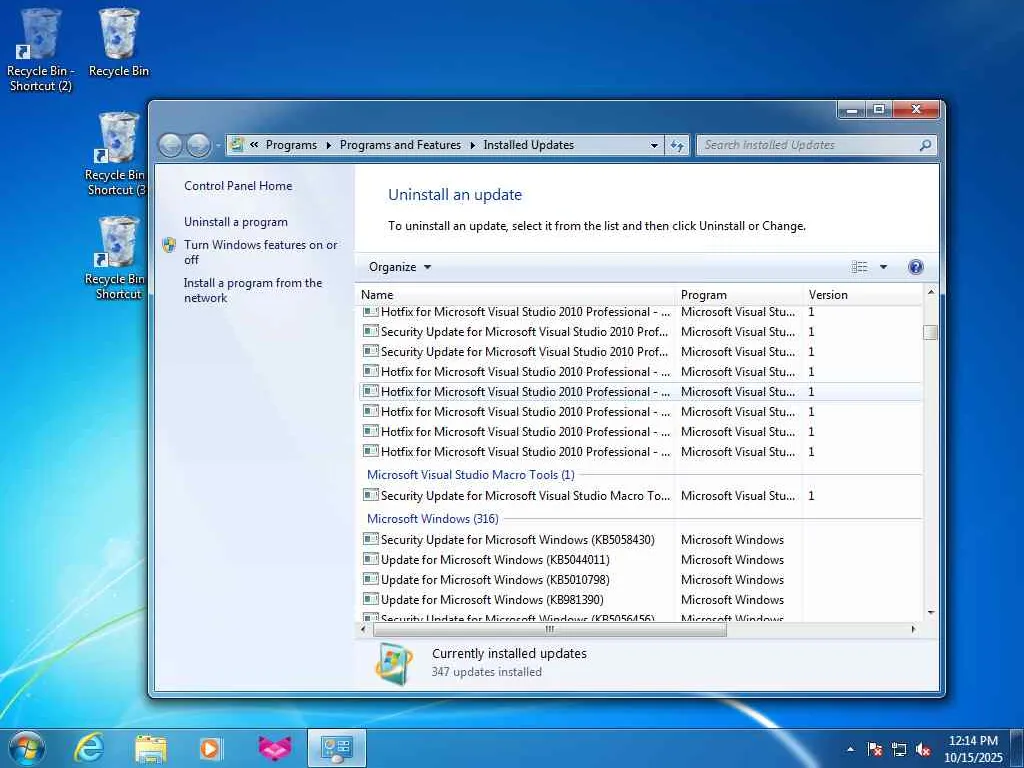Open view options dropdown arrow
The height and width of the screenshot is (768, 1024).
coord(884,266)
